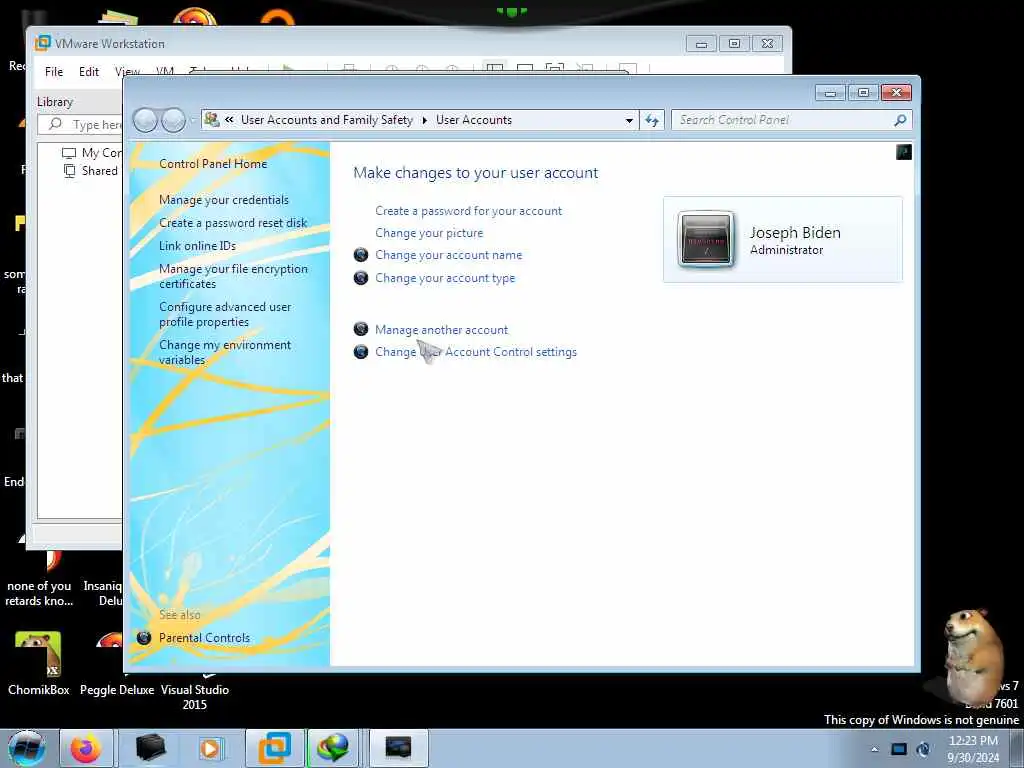Open Change your account type
The image size is (1024, 768).
(445, 278)
